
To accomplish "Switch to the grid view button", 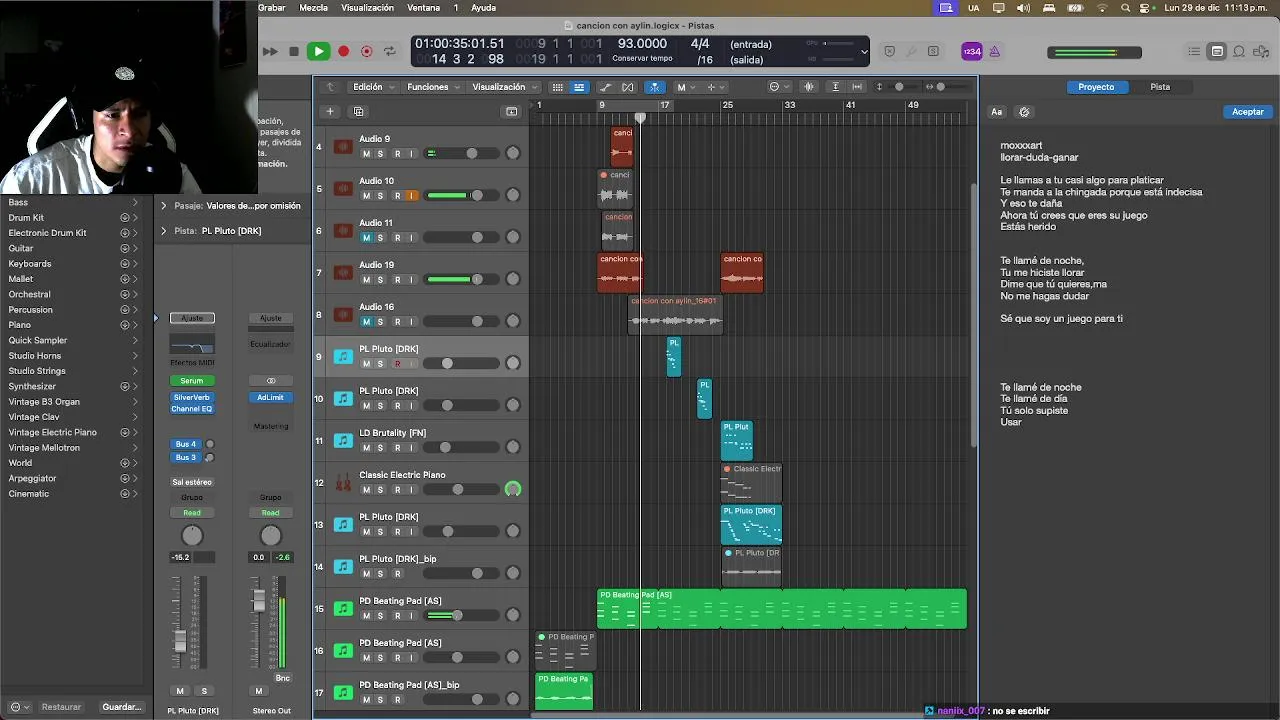I will (558, 87).
